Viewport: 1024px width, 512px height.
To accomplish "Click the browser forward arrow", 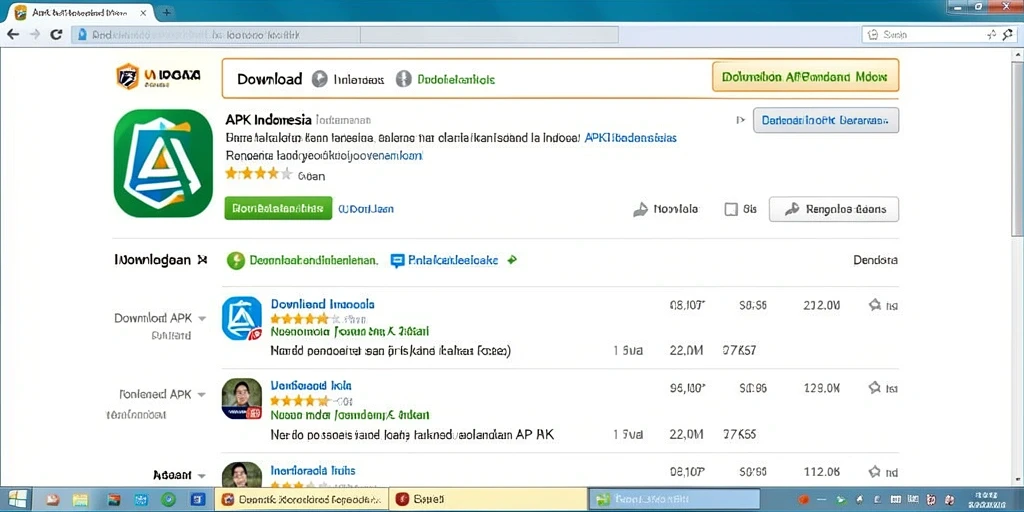I will (x=35, y=35).
